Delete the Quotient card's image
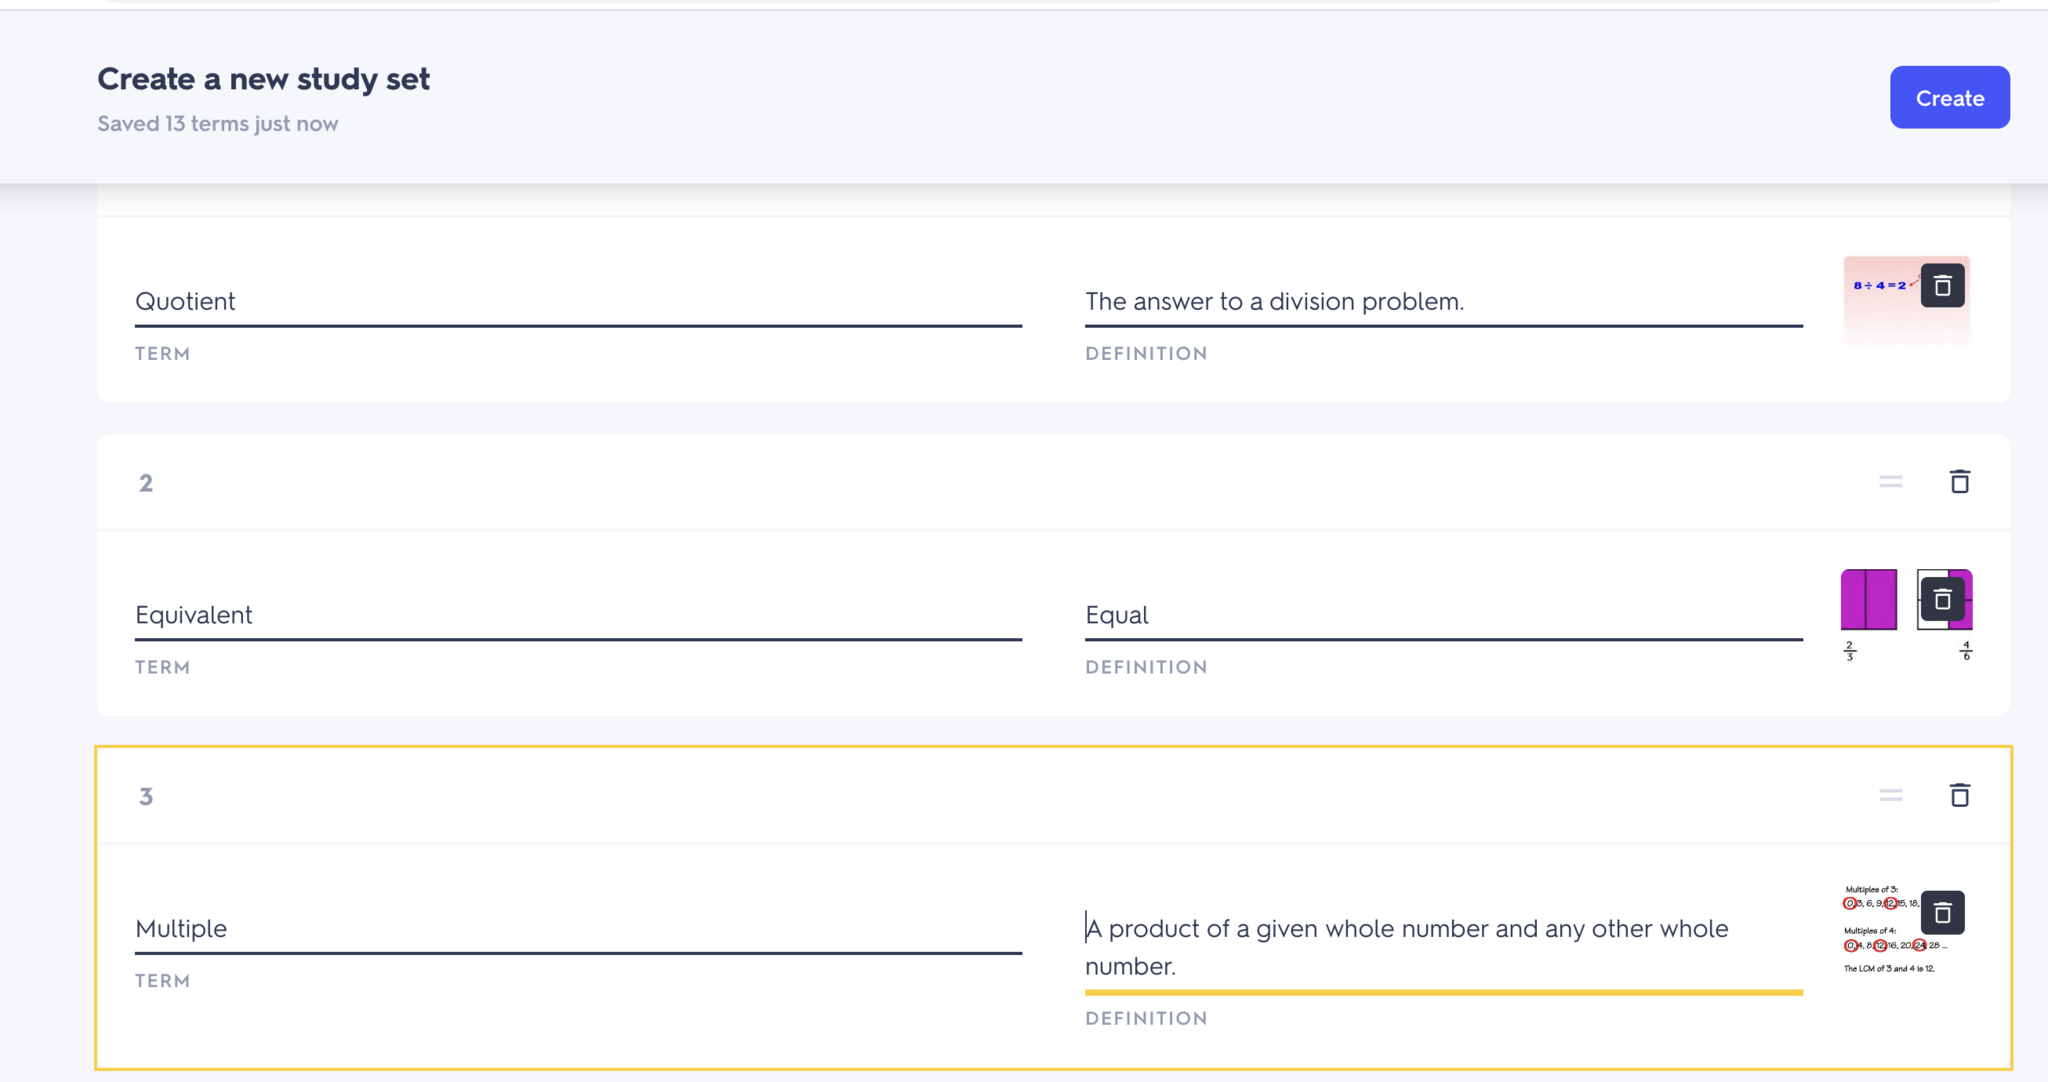The height and width of the screenshot is (1082, 2048). (1942, 286)
